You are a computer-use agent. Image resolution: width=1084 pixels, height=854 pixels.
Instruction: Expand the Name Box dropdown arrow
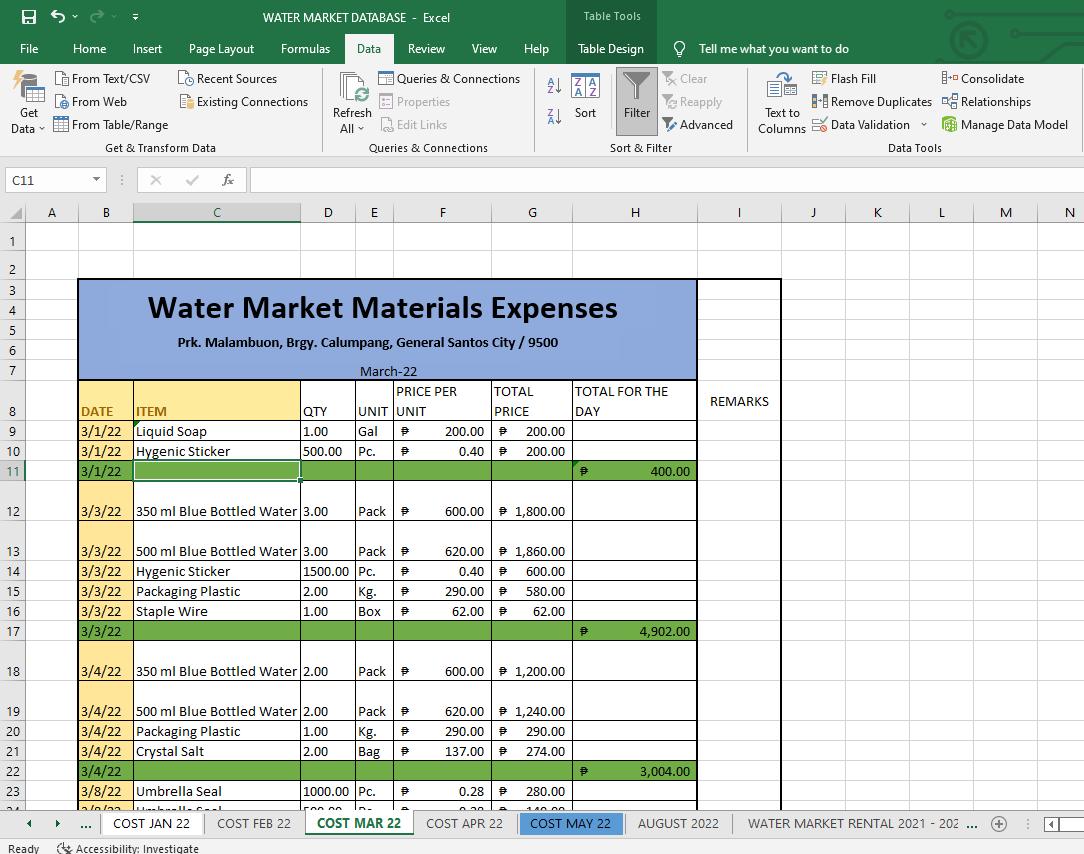pos(97,180)
